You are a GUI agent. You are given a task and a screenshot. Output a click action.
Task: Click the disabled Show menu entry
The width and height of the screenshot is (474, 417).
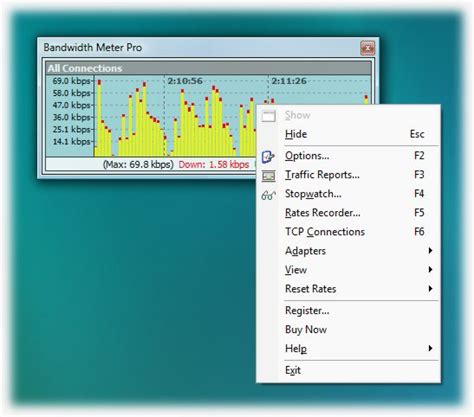click(348, 115)
